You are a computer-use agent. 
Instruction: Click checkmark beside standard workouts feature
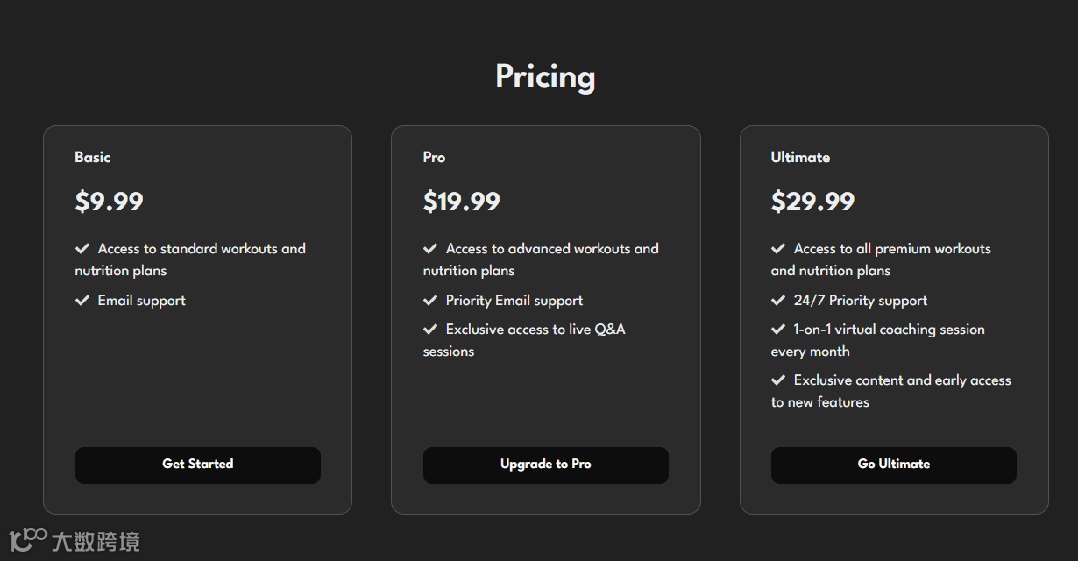coord(82,249)
